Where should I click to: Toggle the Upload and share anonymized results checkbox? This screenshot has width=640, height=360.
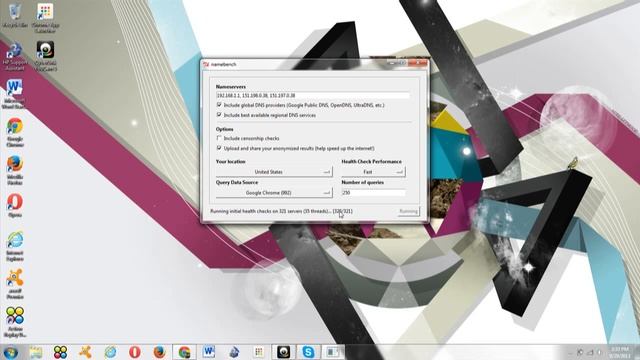tap(219, 148)
